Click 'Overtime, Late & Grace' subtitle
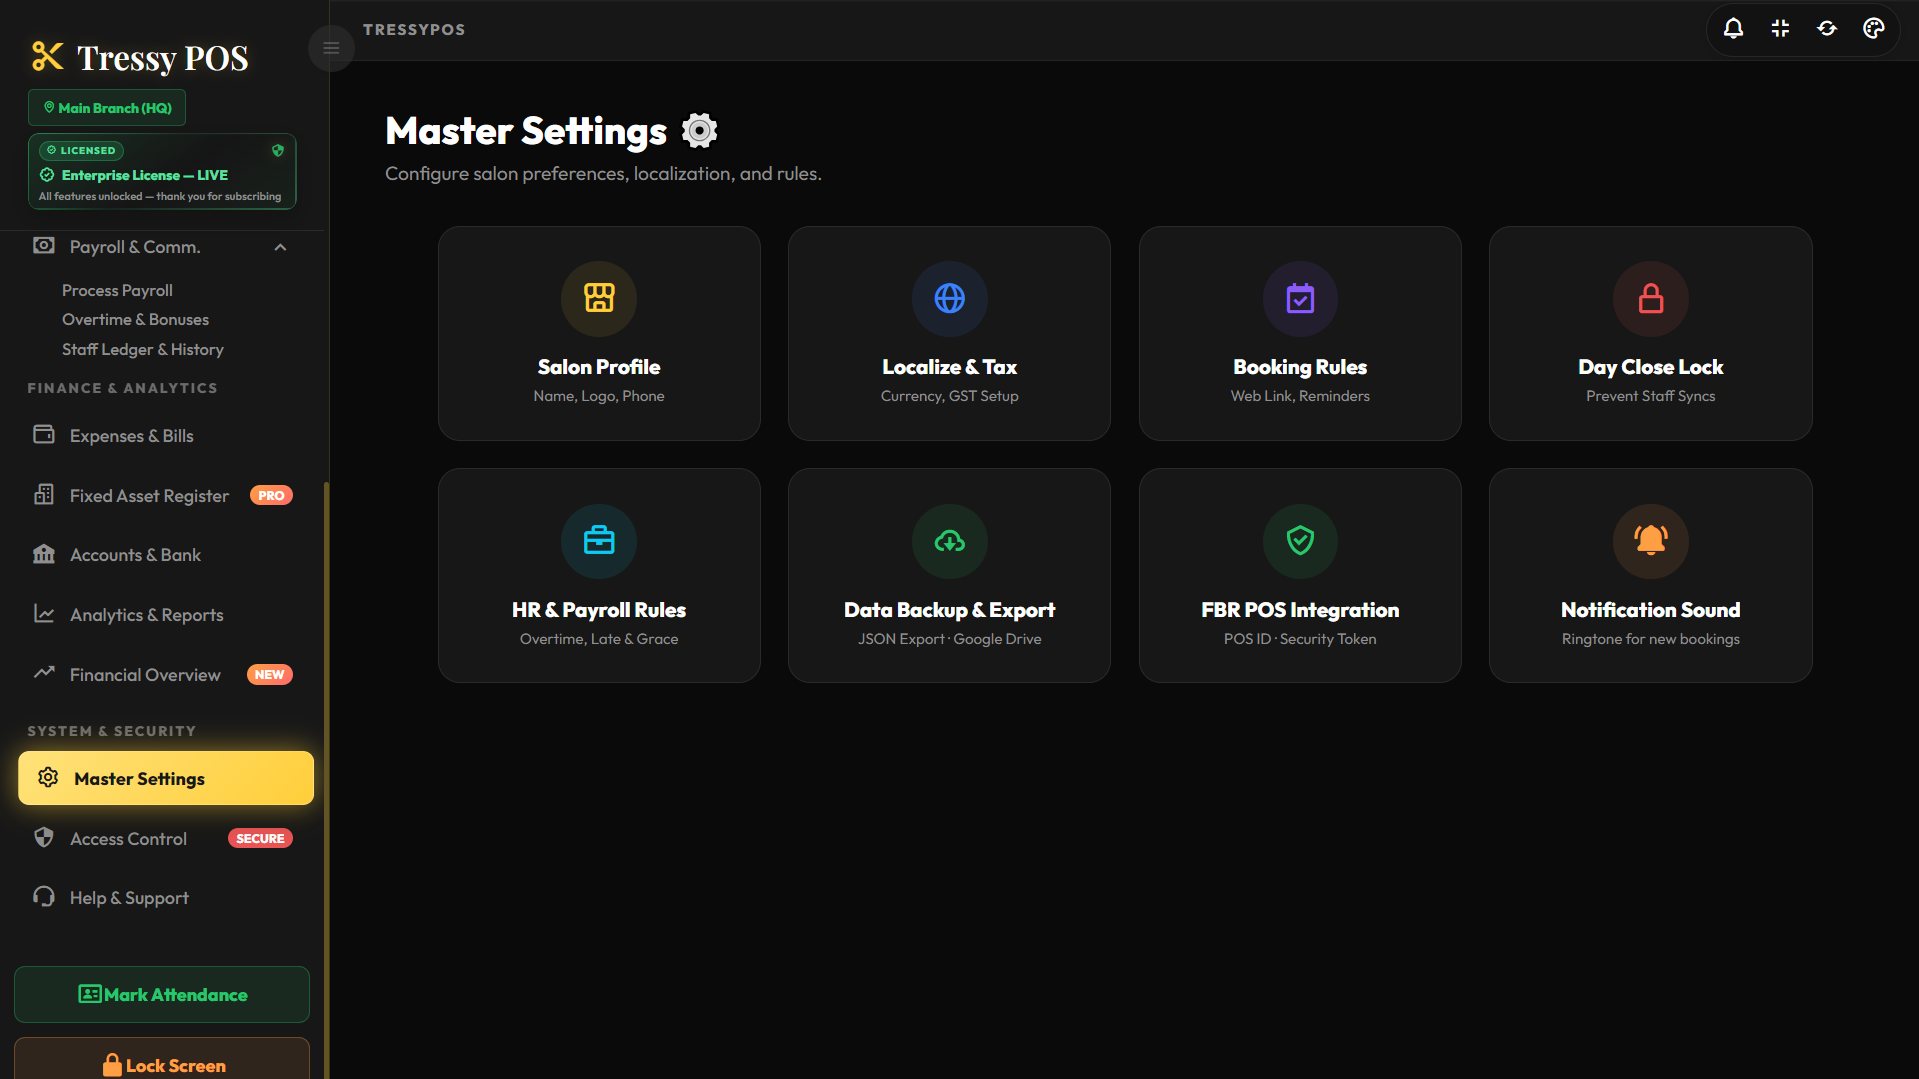This screenshot has height=1079, width=1919. [599, 639]
